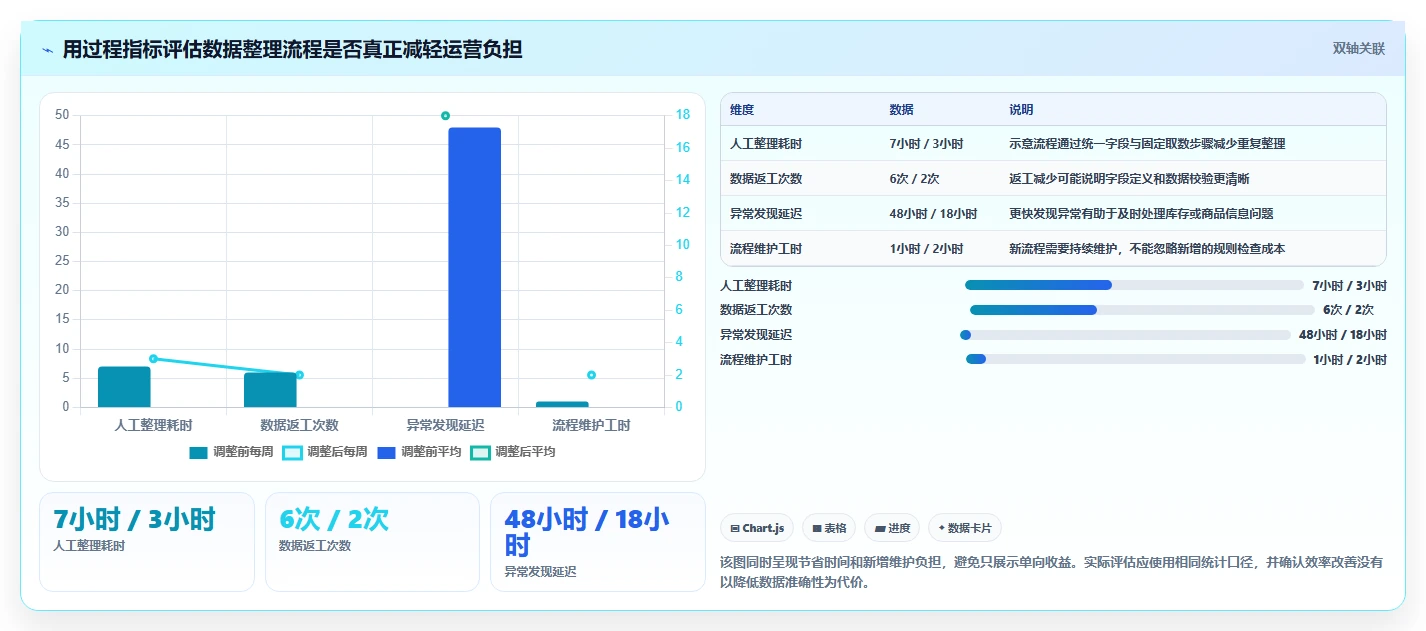Click the 7小时 / 3小时 table cell
1426x631 pixels.
coord(926,144)
